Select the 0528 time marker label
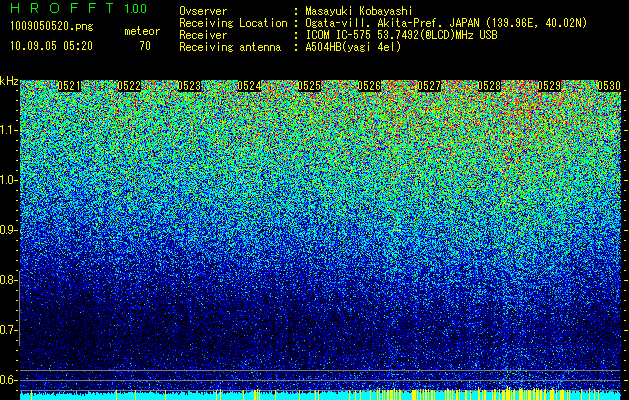This screenshot has width=629, height=400. click(489, 86)
